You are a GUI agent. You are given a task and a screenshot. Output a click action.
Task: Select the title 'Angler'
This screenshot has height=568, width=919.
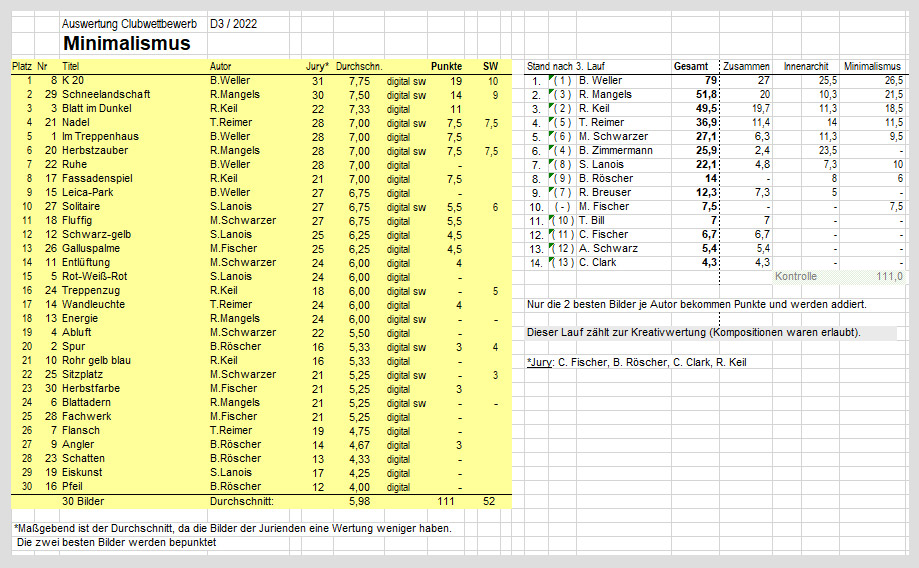78,445
